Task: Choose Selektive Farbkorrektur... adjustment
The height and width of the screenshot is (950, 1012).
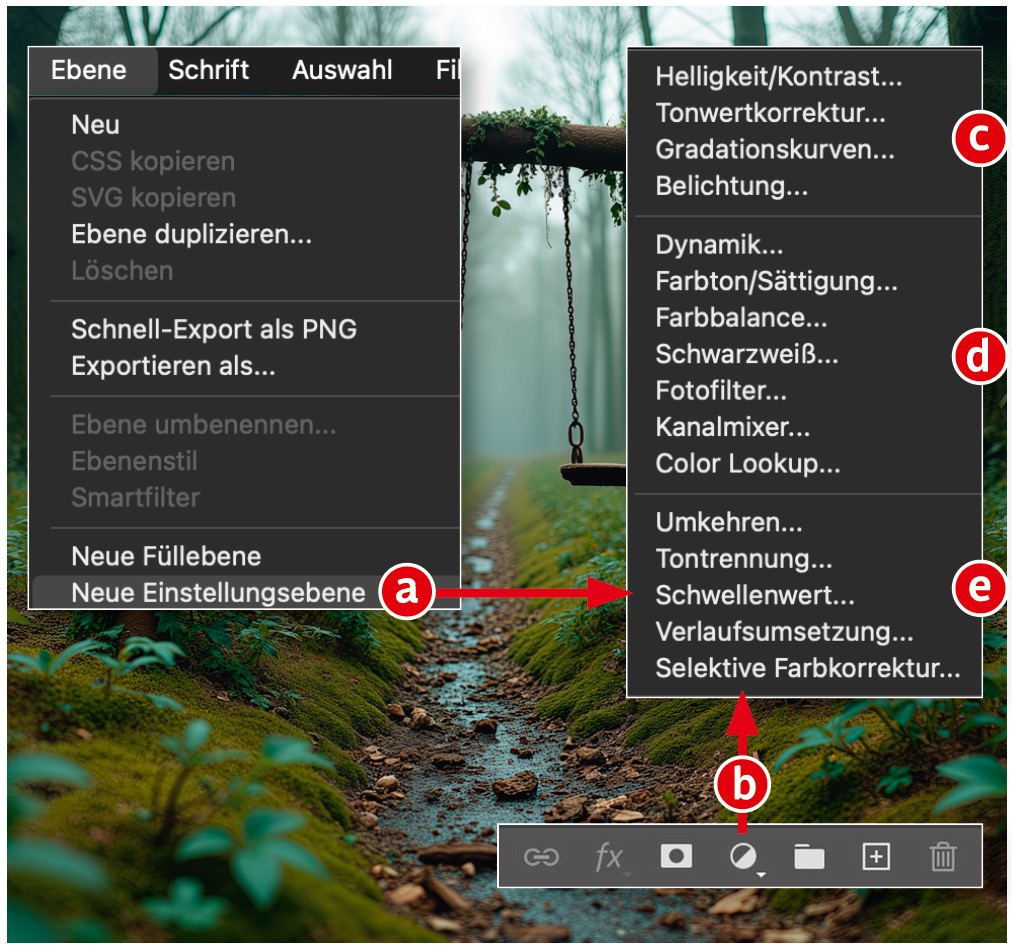Action: pyautogui.click(x=808, y=668)
